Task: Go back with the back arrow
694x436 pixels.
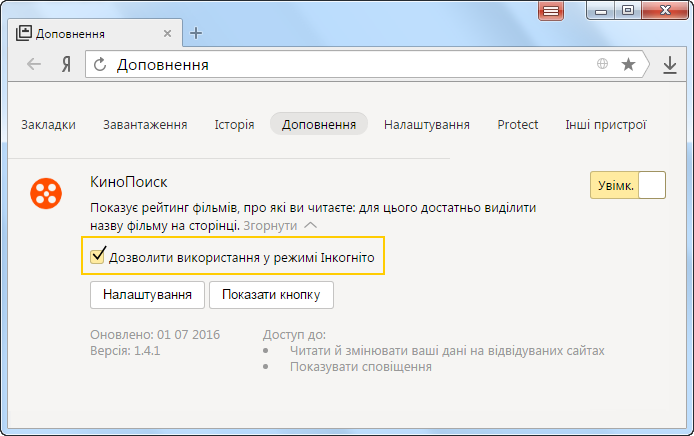Action: [x=34, y=65]
